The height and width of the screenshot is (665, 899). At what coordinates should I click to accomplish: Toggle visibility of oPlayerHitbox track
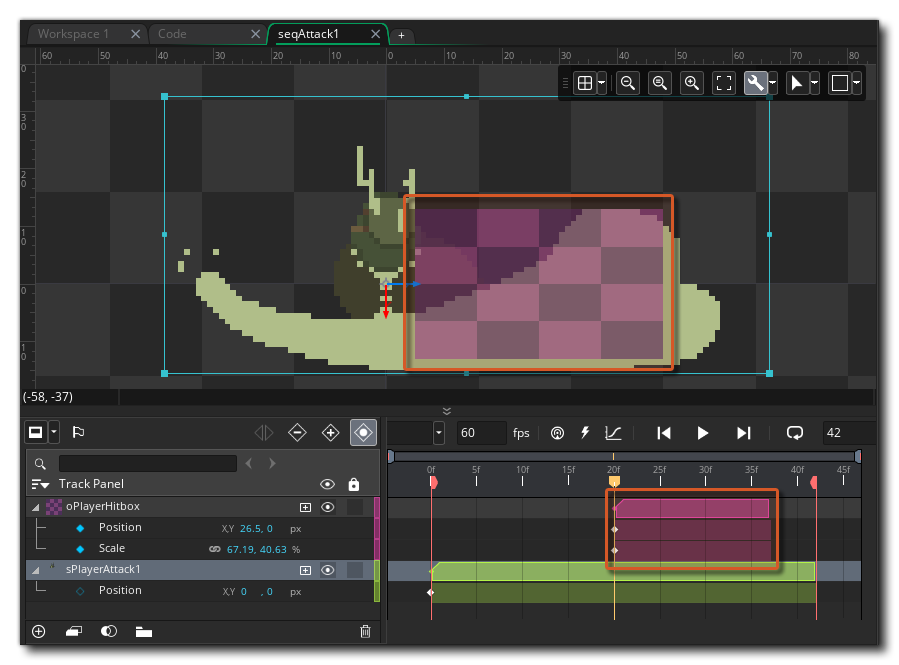pyautogui.click(x=327, y=507)
